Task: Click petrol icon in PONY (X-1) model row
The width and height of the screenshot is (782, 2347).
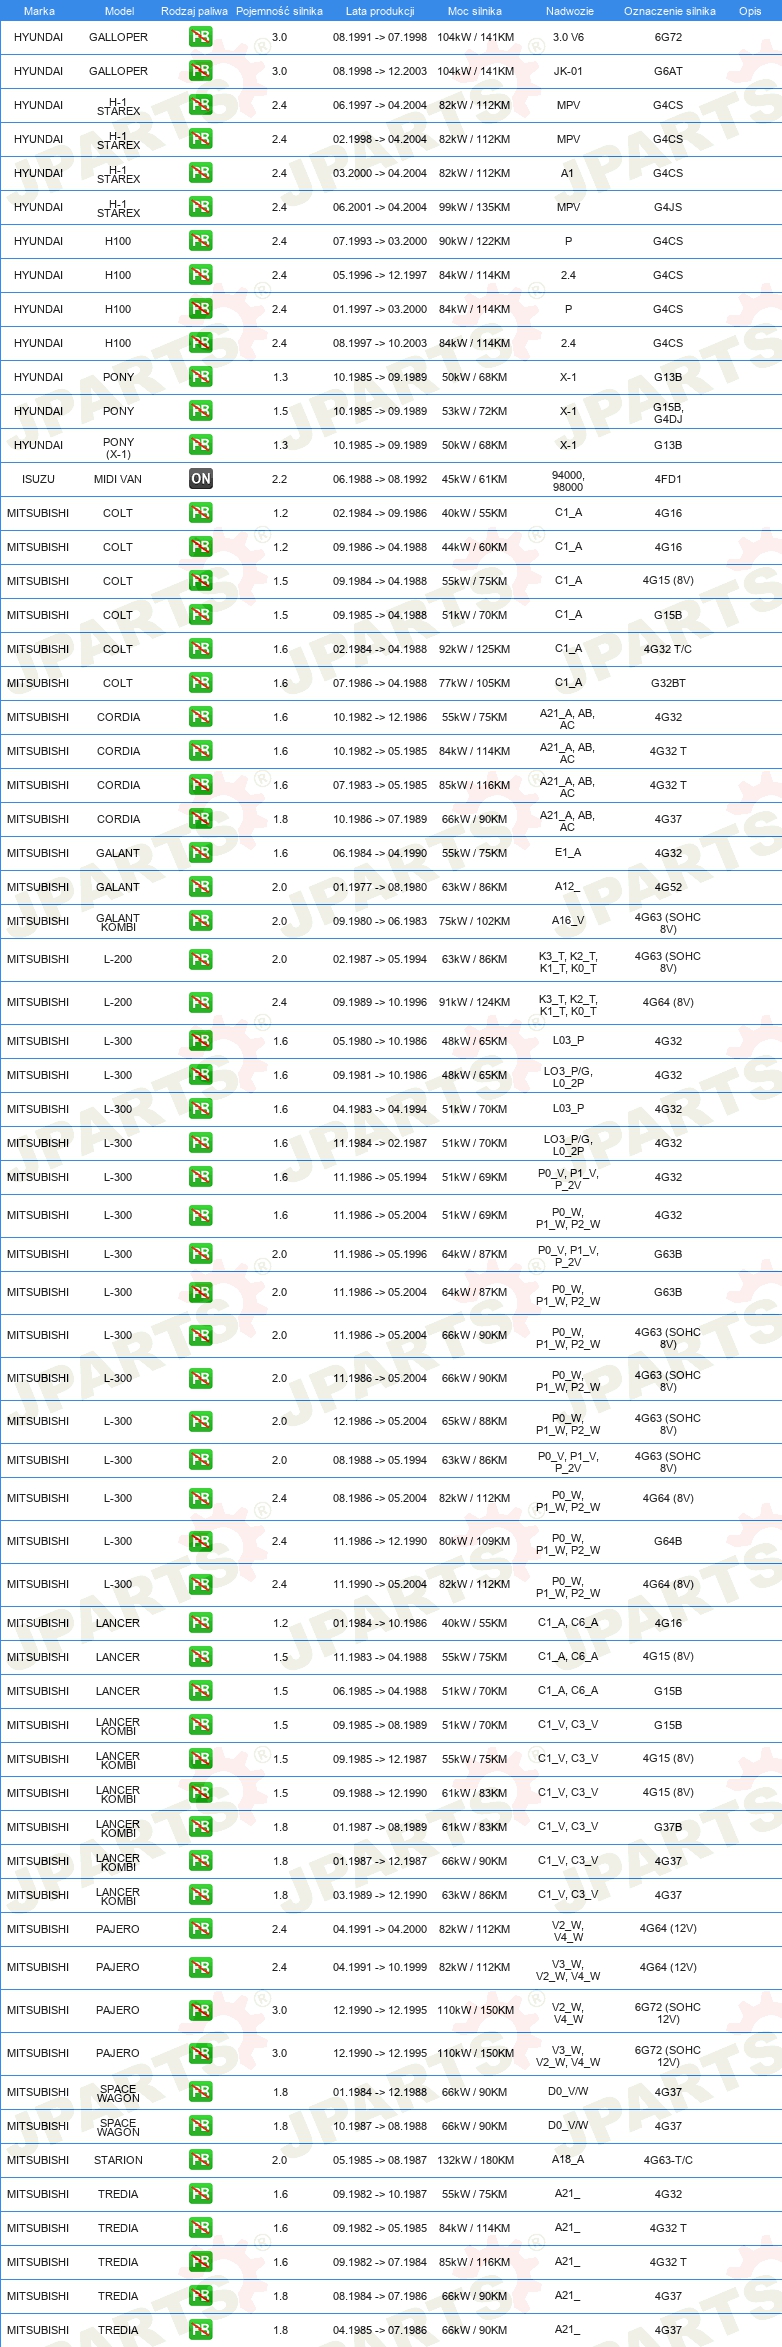Action: tap(201, 445)
